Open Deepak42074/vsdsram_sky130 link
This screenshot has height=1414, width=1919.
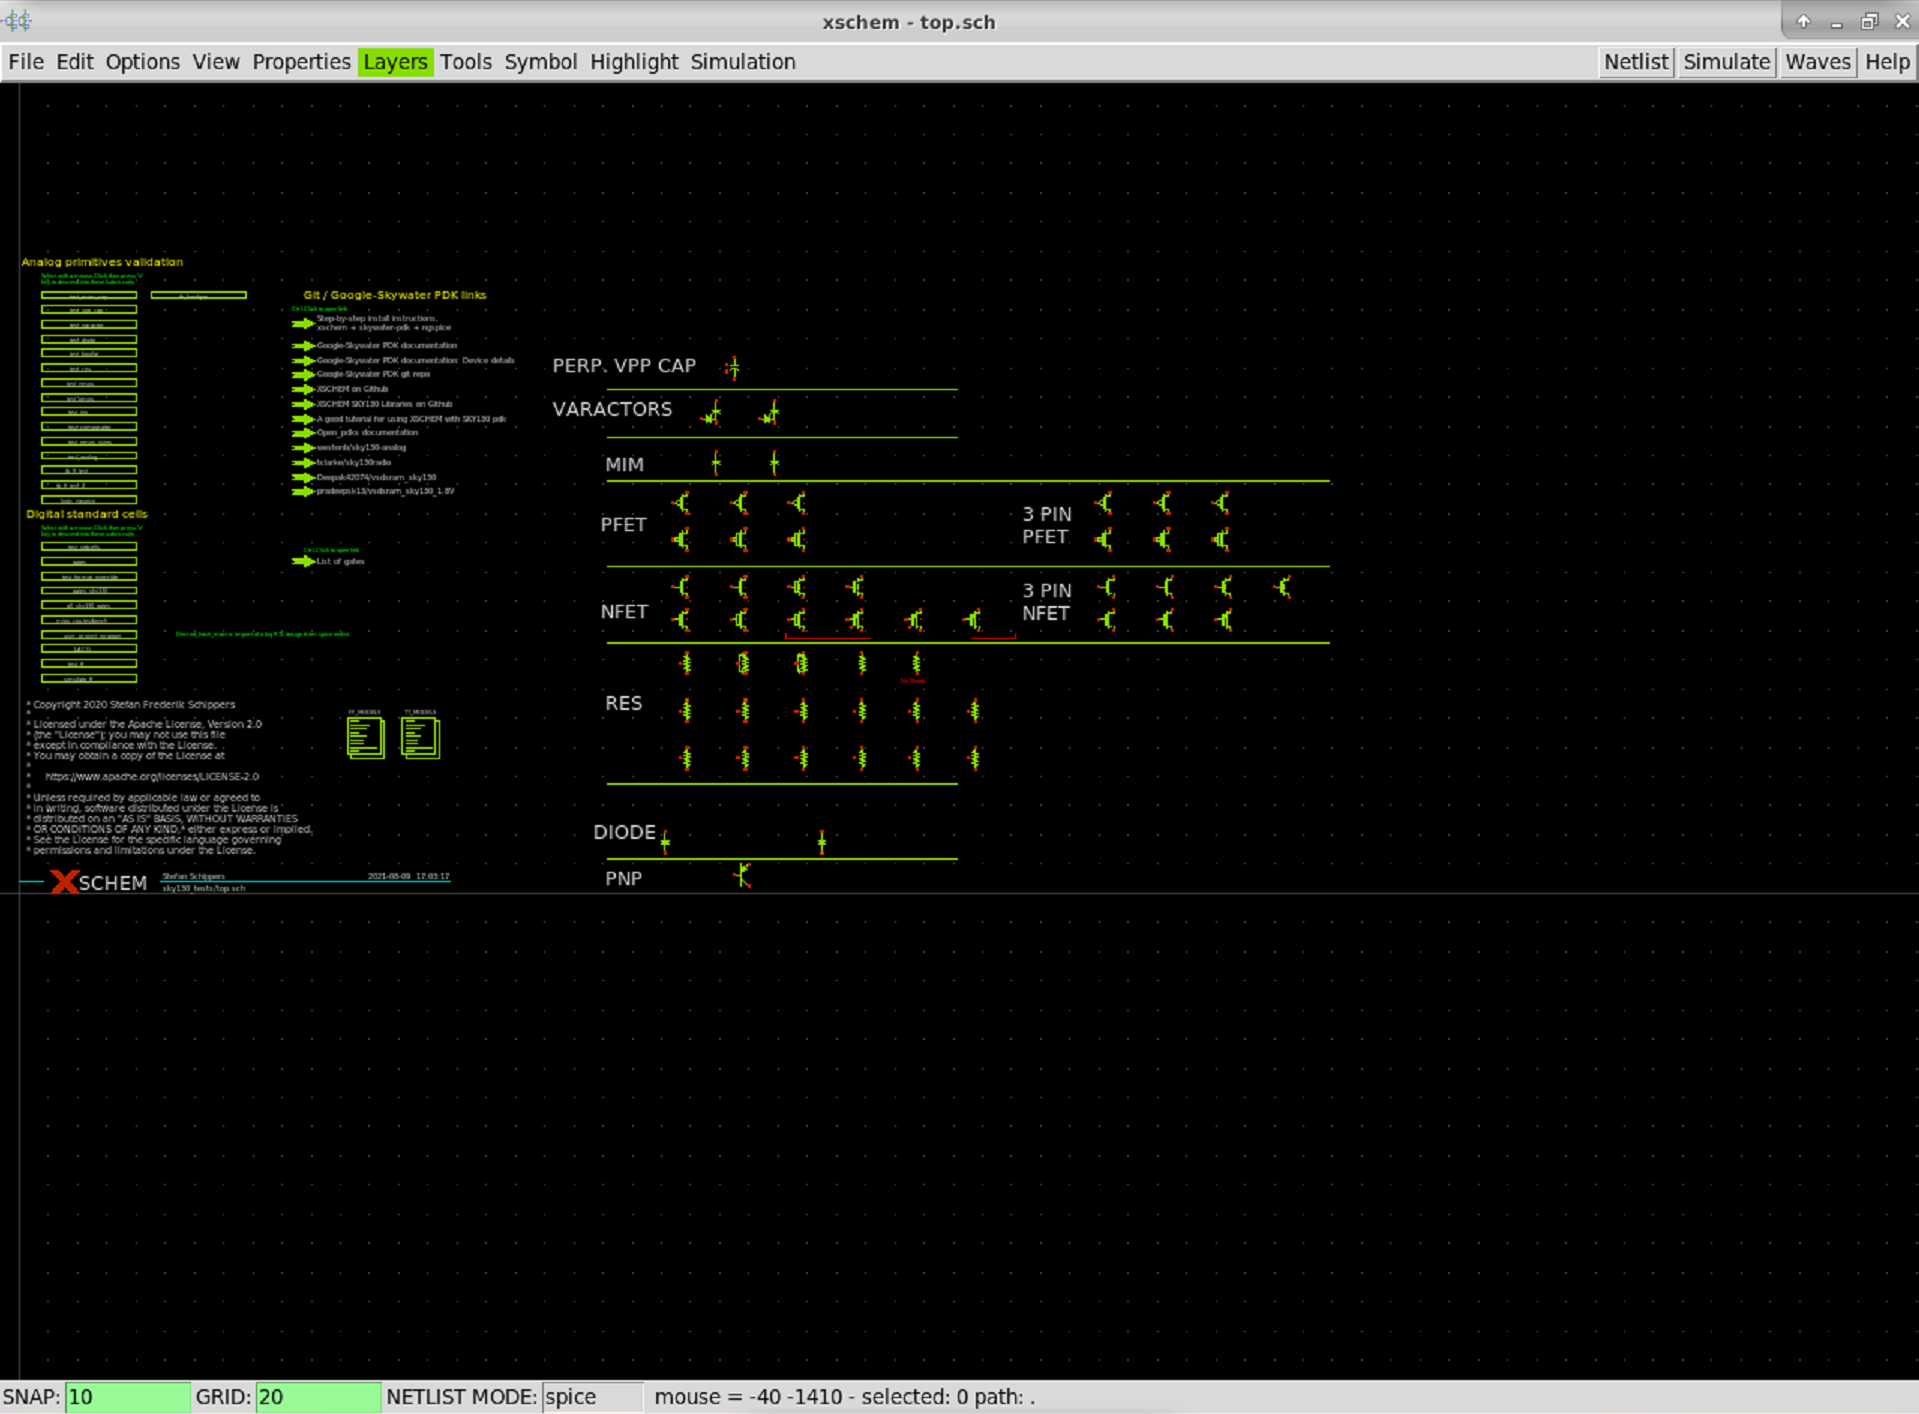[x=377, y=478]
